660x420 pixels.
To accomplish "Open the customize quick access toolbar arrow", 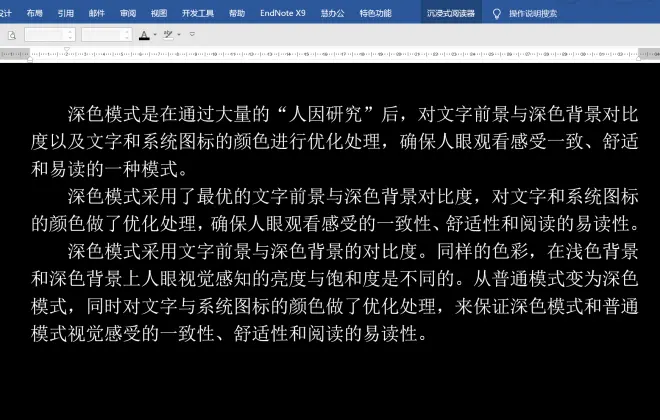I will pos(192,34).
